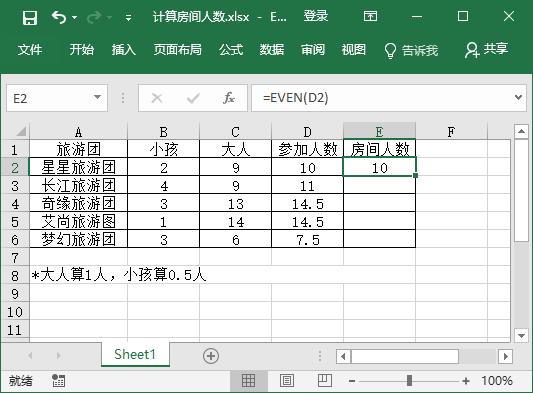
Task: Expand the Name Box dropdown arrow
Action: point(97,98)
